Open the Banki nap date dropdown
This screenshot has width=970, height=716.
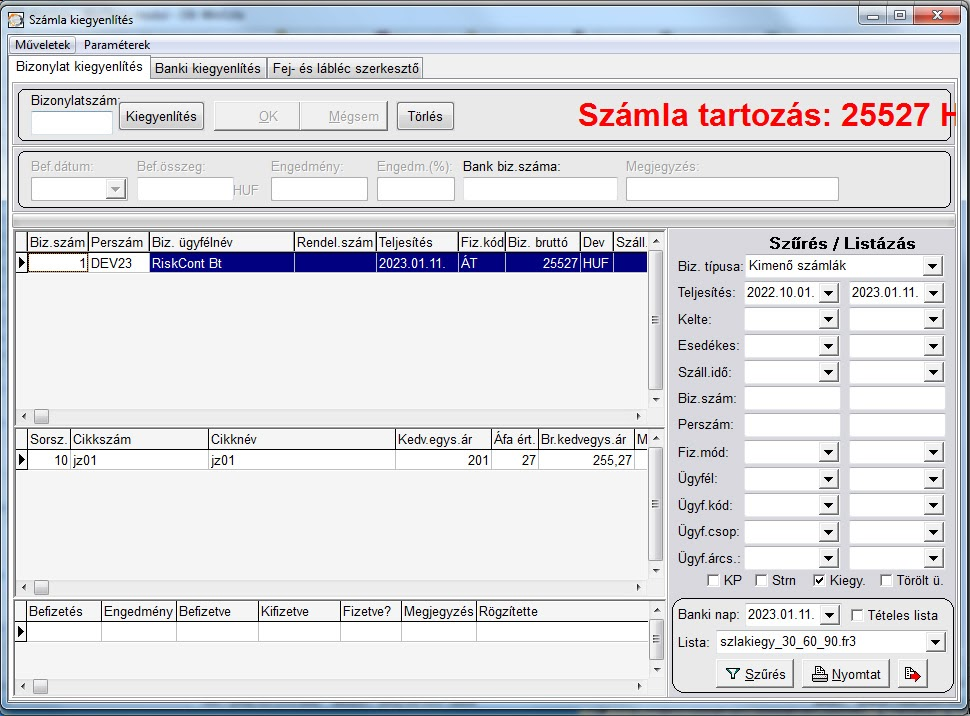coord(830,615)
